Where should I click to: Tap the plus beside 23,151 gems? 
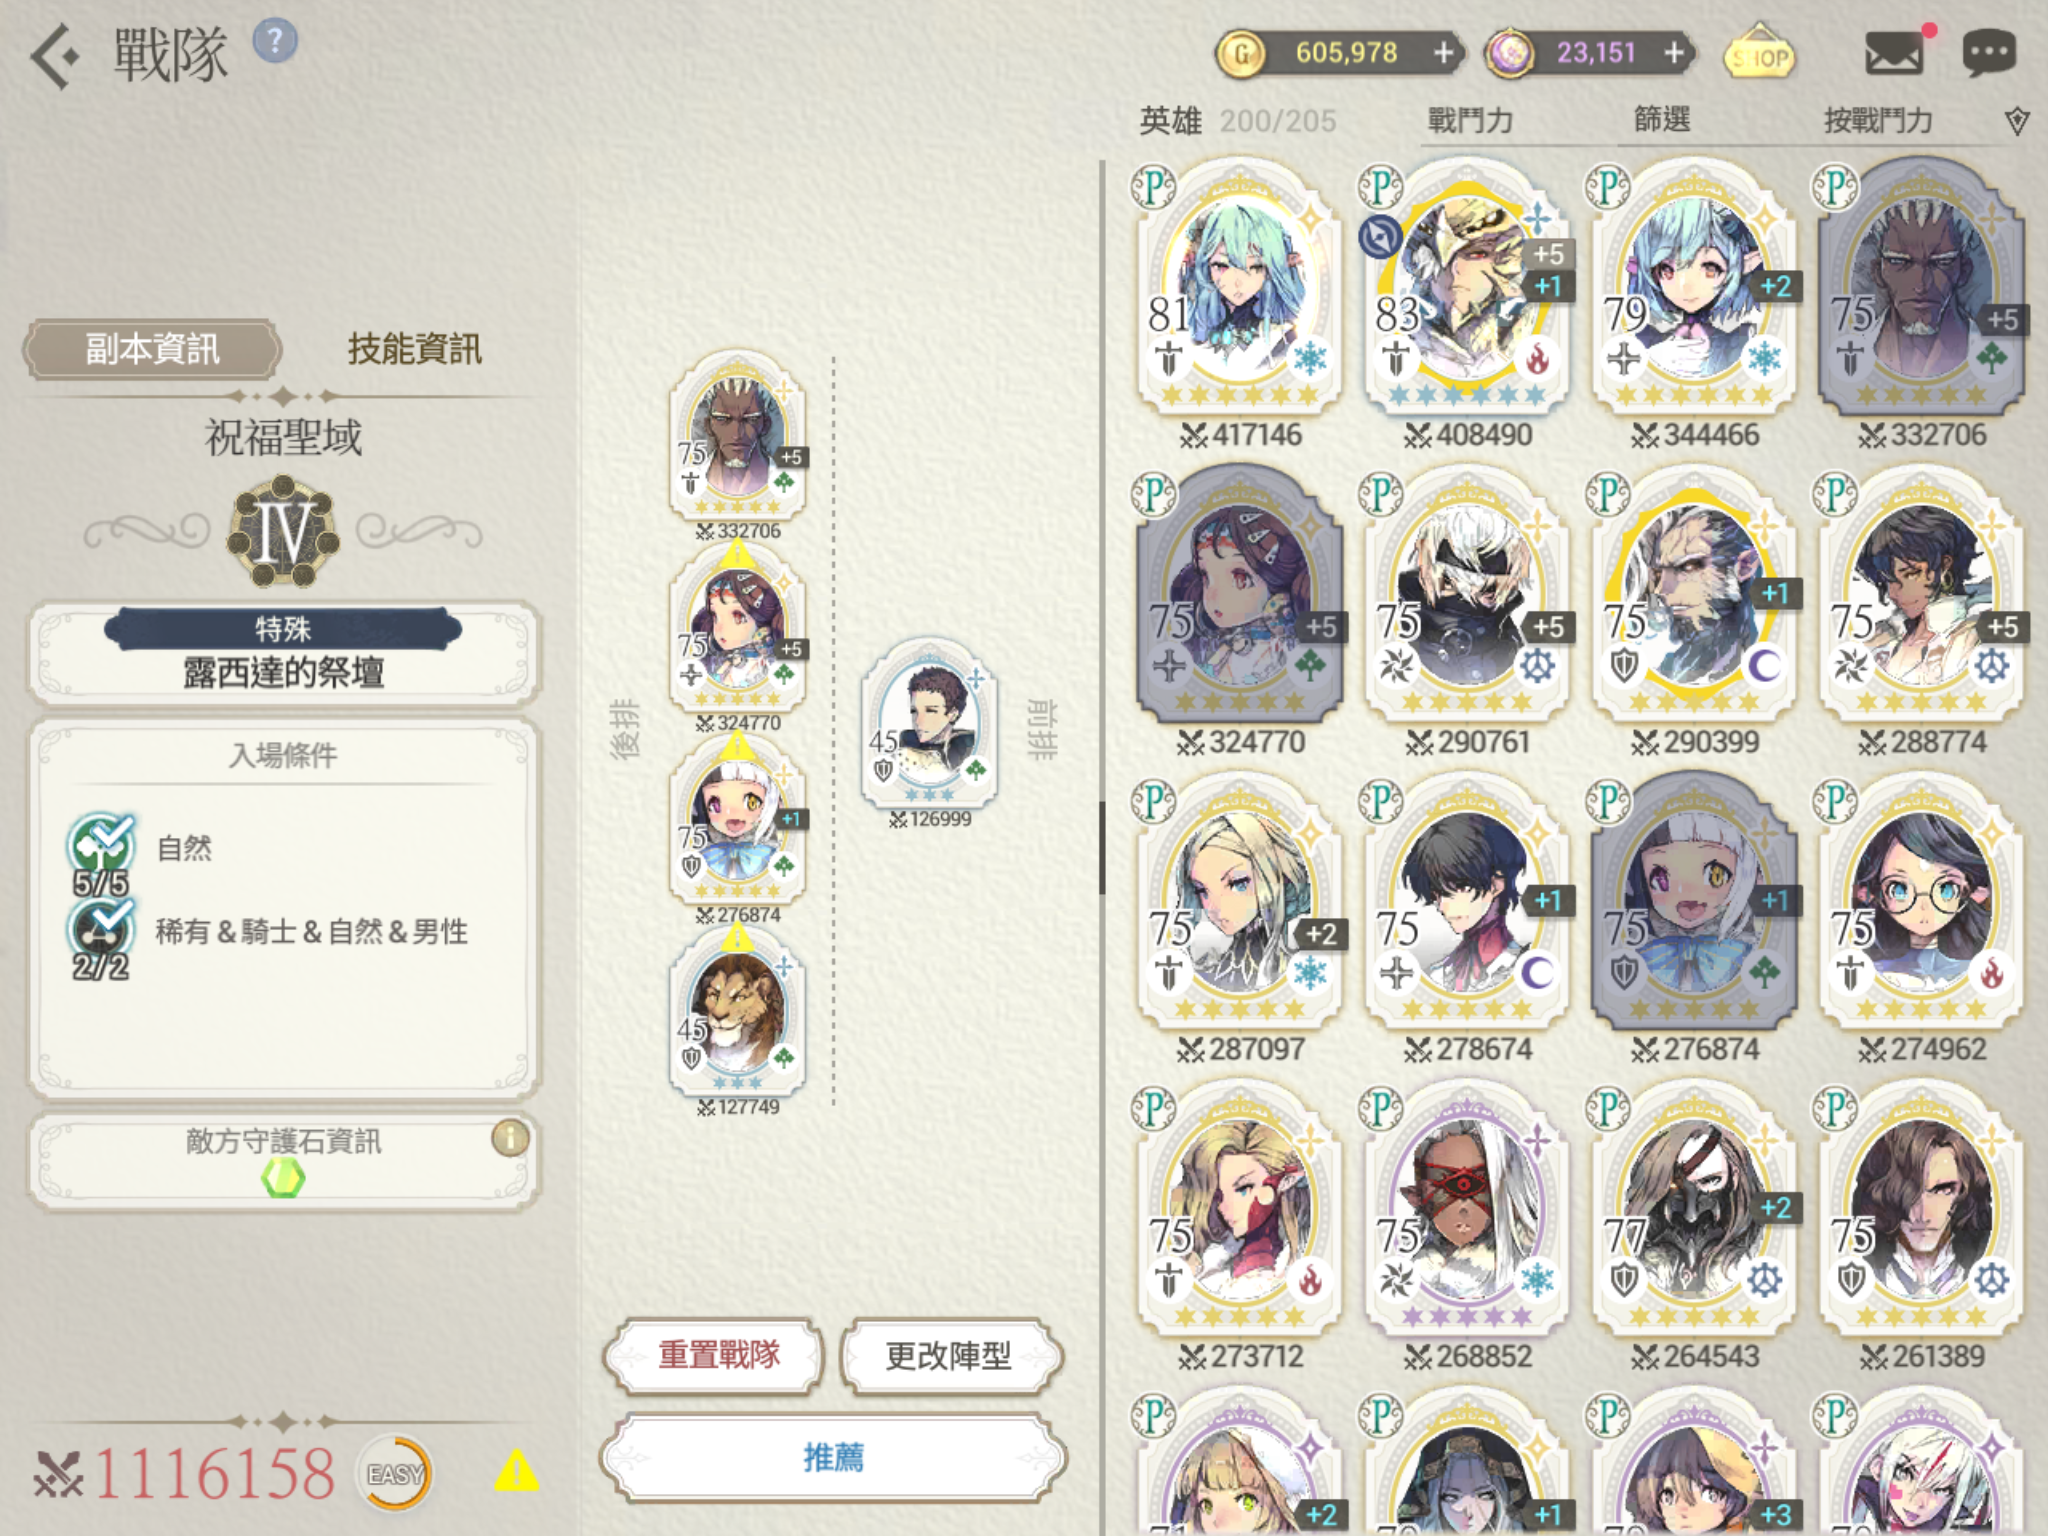pos(1675,53)
